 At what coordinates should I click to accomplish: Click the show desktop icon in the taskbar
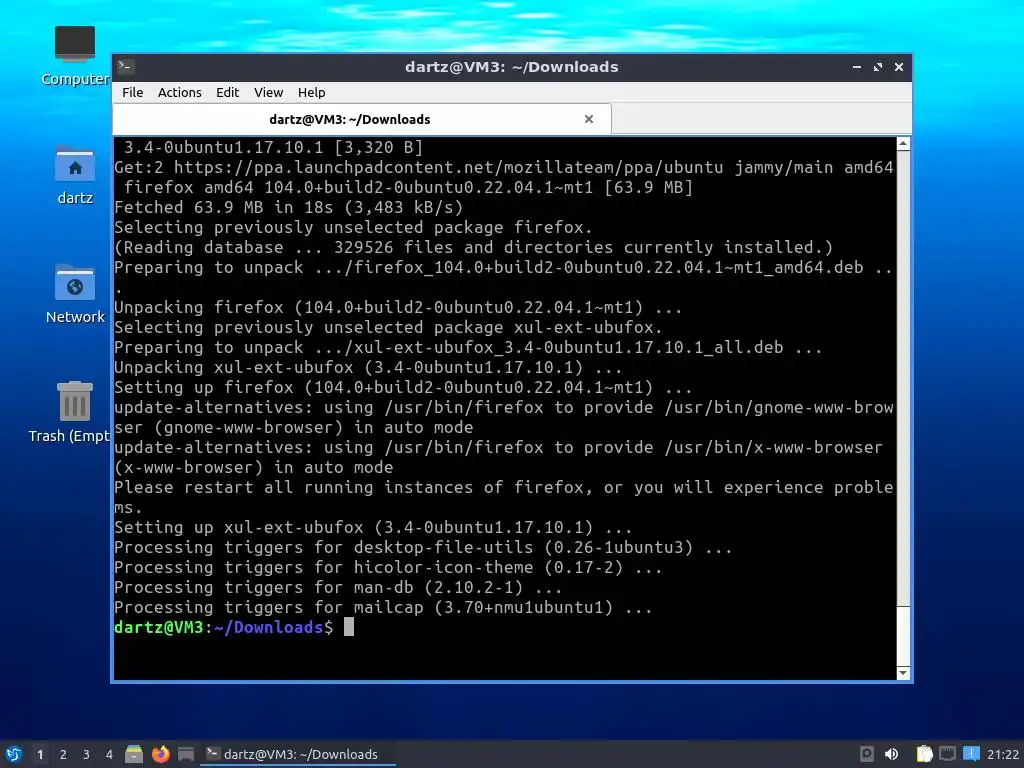click(186, 754)
